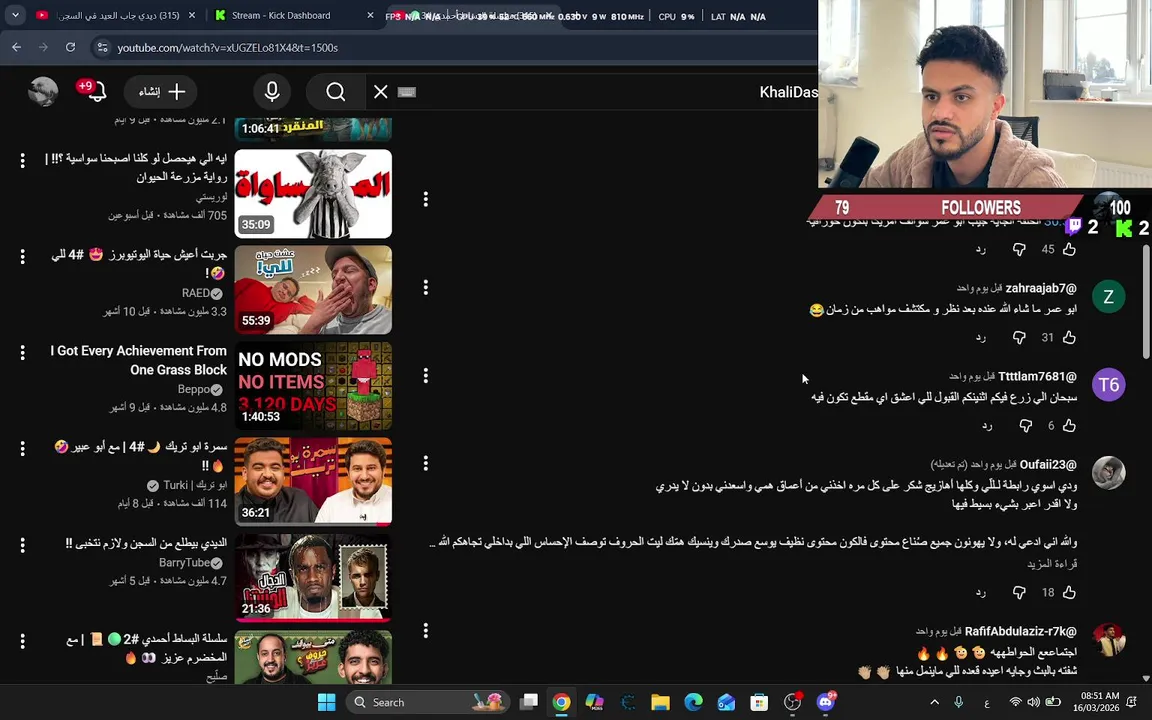Go forward with the browser forward arrow
This screenshot has height=720, width=1152.
point(43,47)
